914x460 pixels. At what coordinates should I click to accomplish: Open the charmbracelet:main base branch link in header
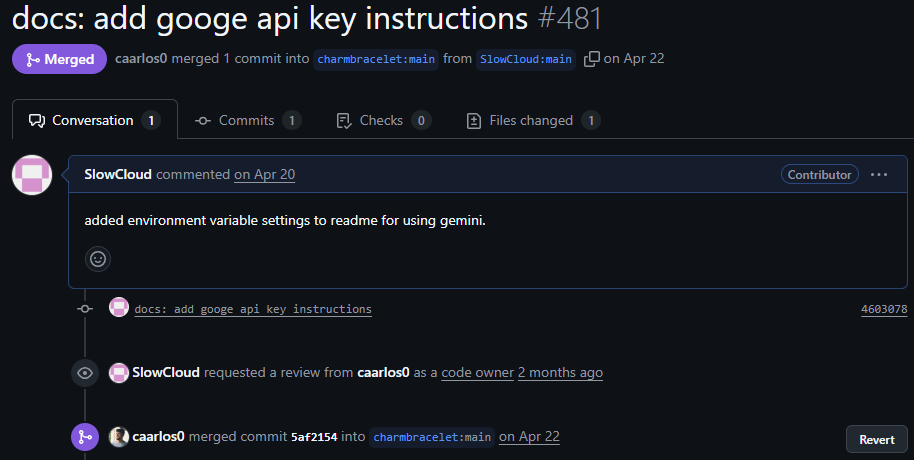point(376,59)
